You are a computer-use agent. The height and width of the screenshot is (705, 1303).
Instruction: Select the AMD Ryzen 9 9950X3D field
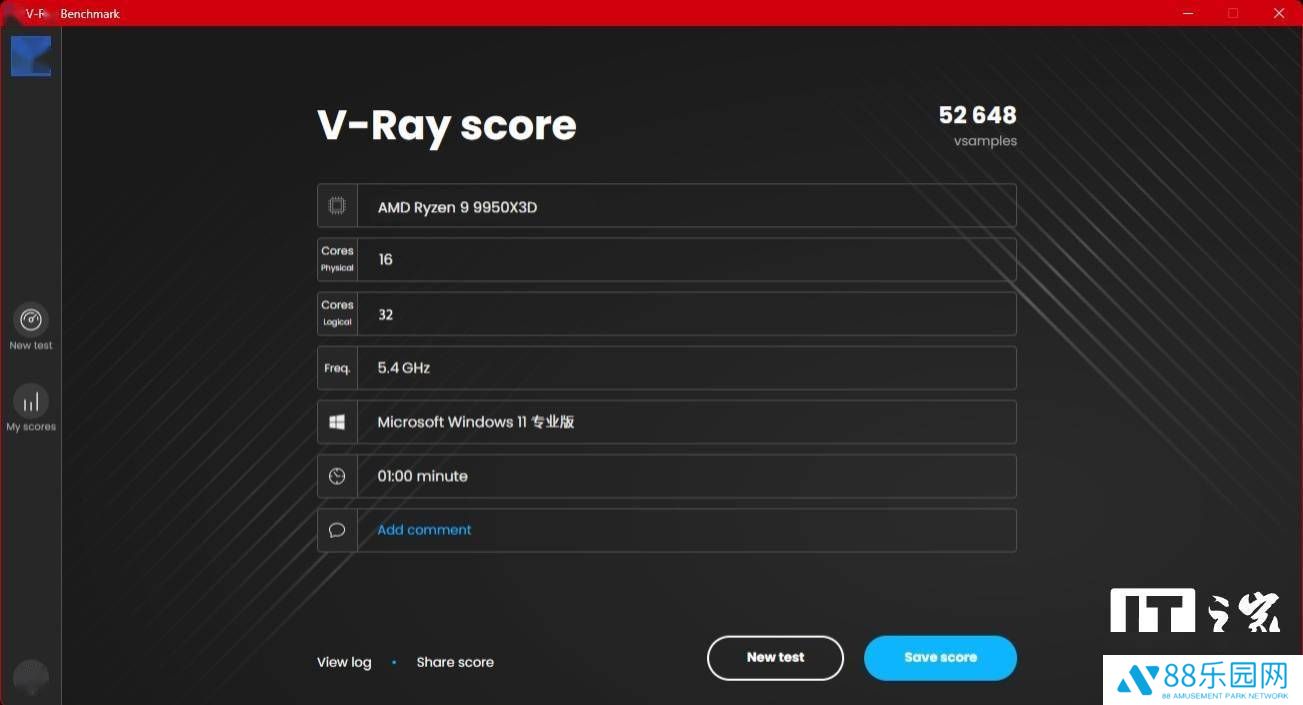[x=685, y=206]
